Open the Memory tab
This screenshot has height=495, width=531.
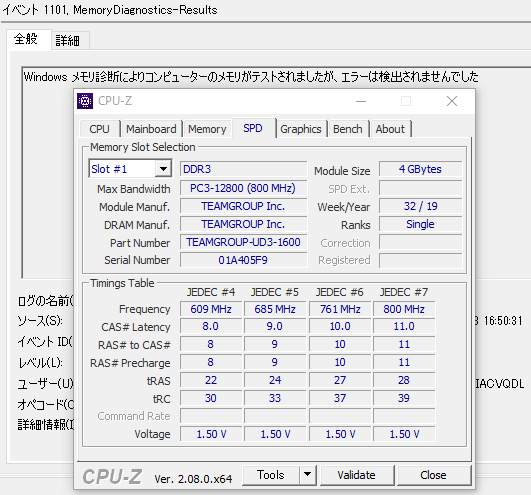207,129
